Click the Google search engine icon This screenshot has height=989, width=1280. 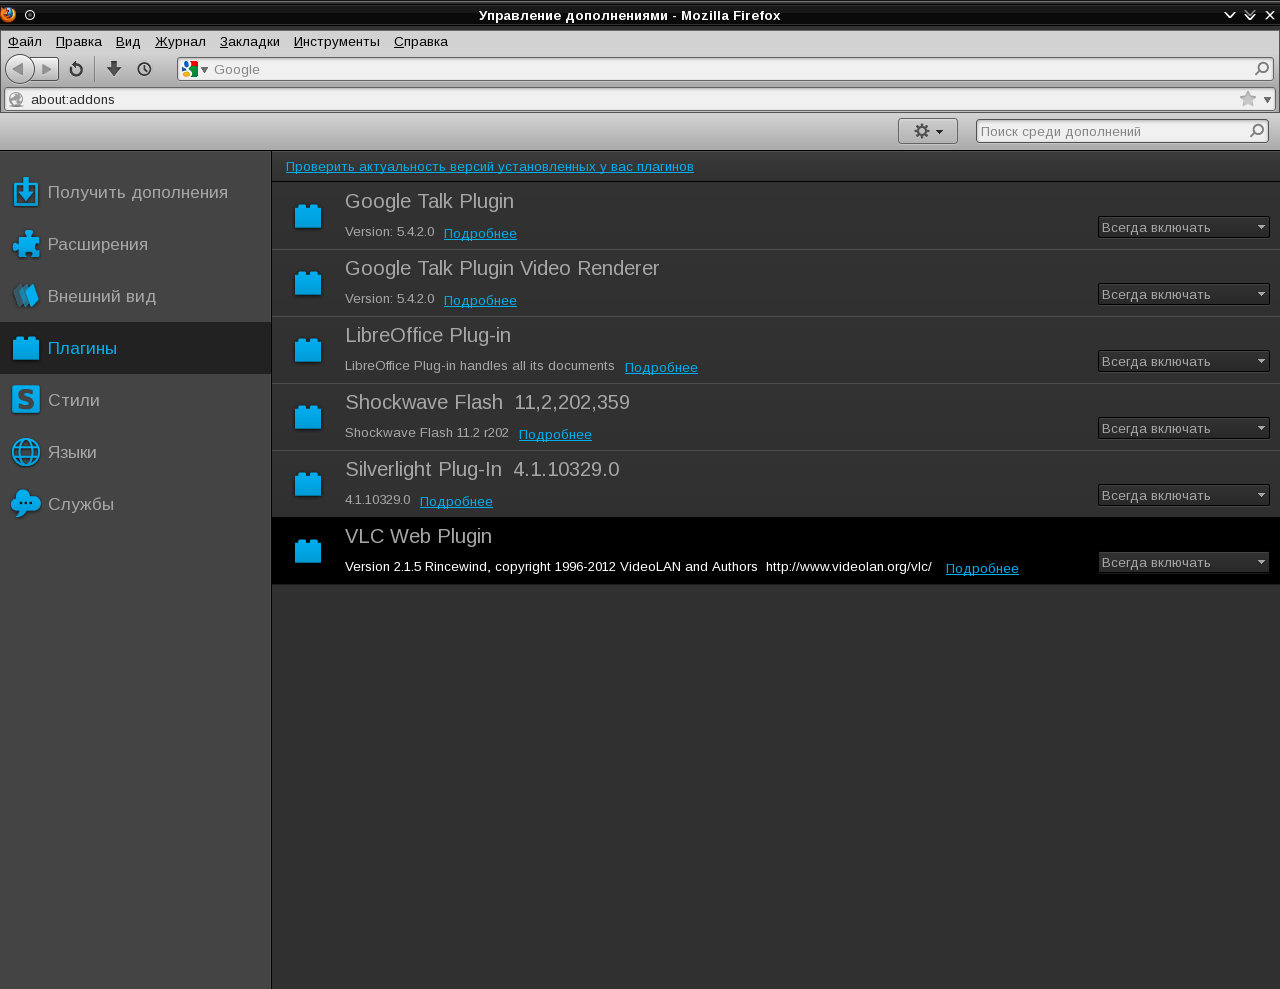[x=191, y=69]
